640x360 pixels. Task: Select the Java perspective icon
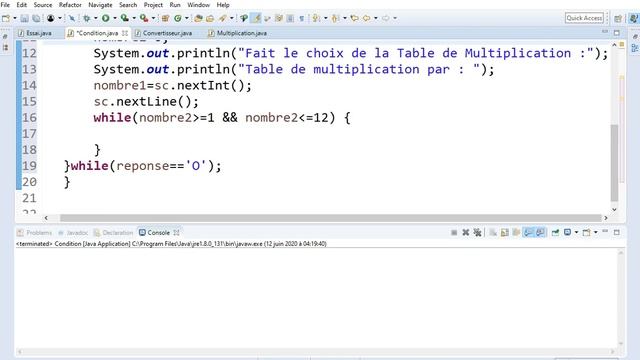[x=634, y=18]
